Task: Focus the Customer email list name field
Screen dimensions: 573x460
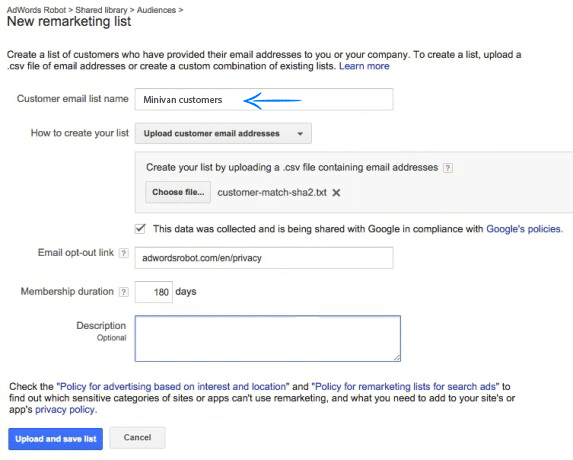Action: coord(264,99)
